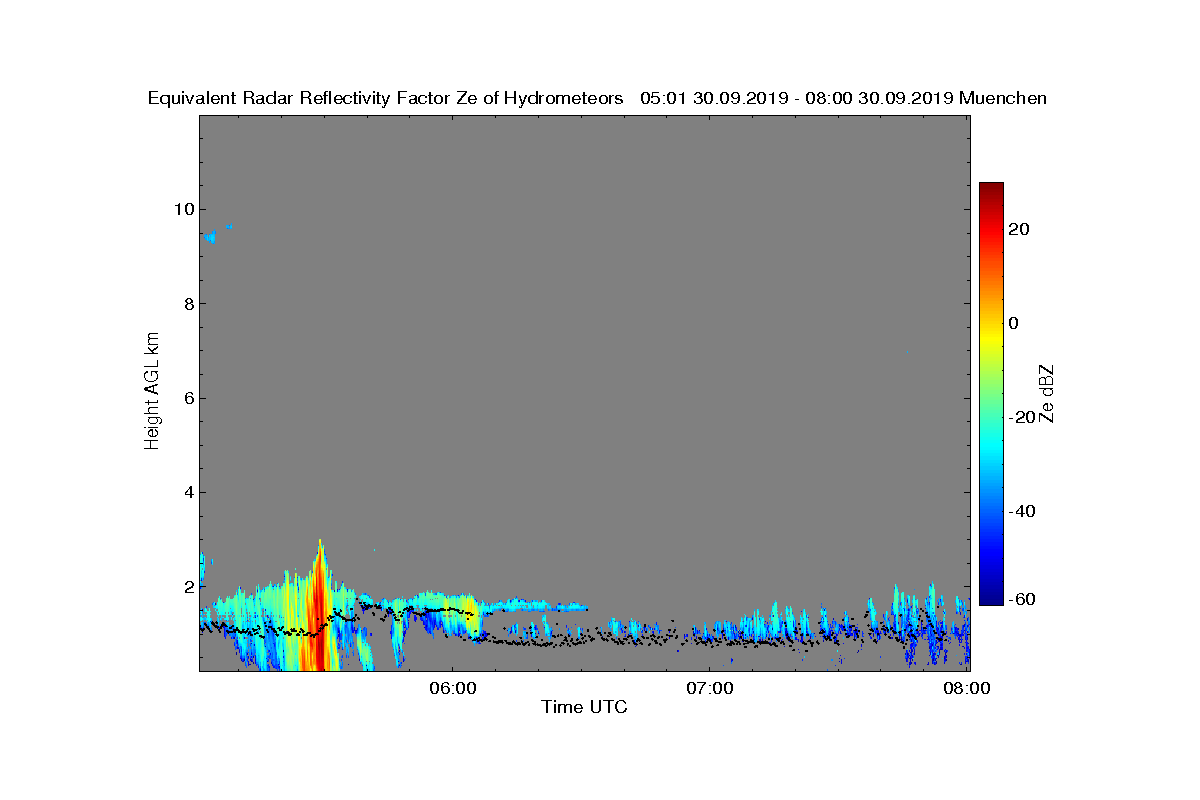The width and height of the screenshot is (1200, 800).
Task: Click the height tick label '8'
Action: (x=188, y=304)
